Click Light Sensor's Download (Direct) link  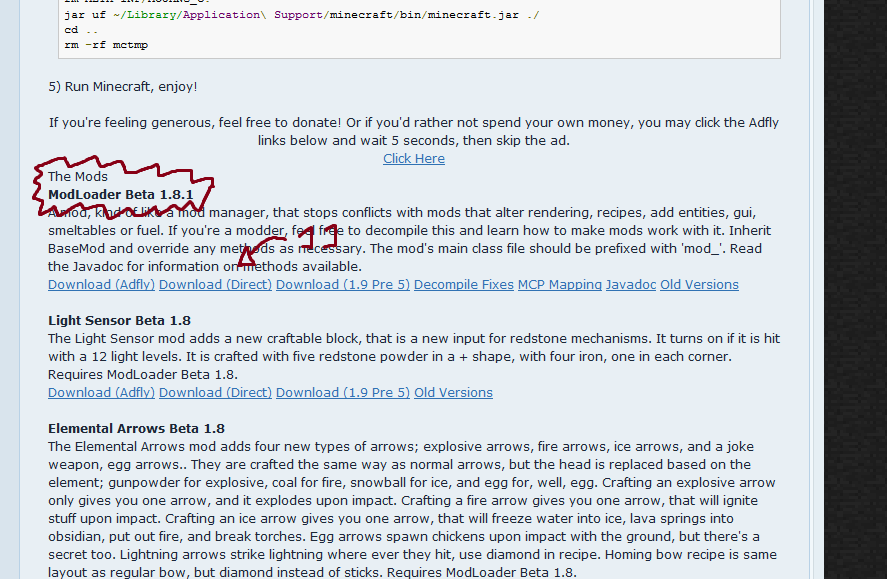pos(215,393)
